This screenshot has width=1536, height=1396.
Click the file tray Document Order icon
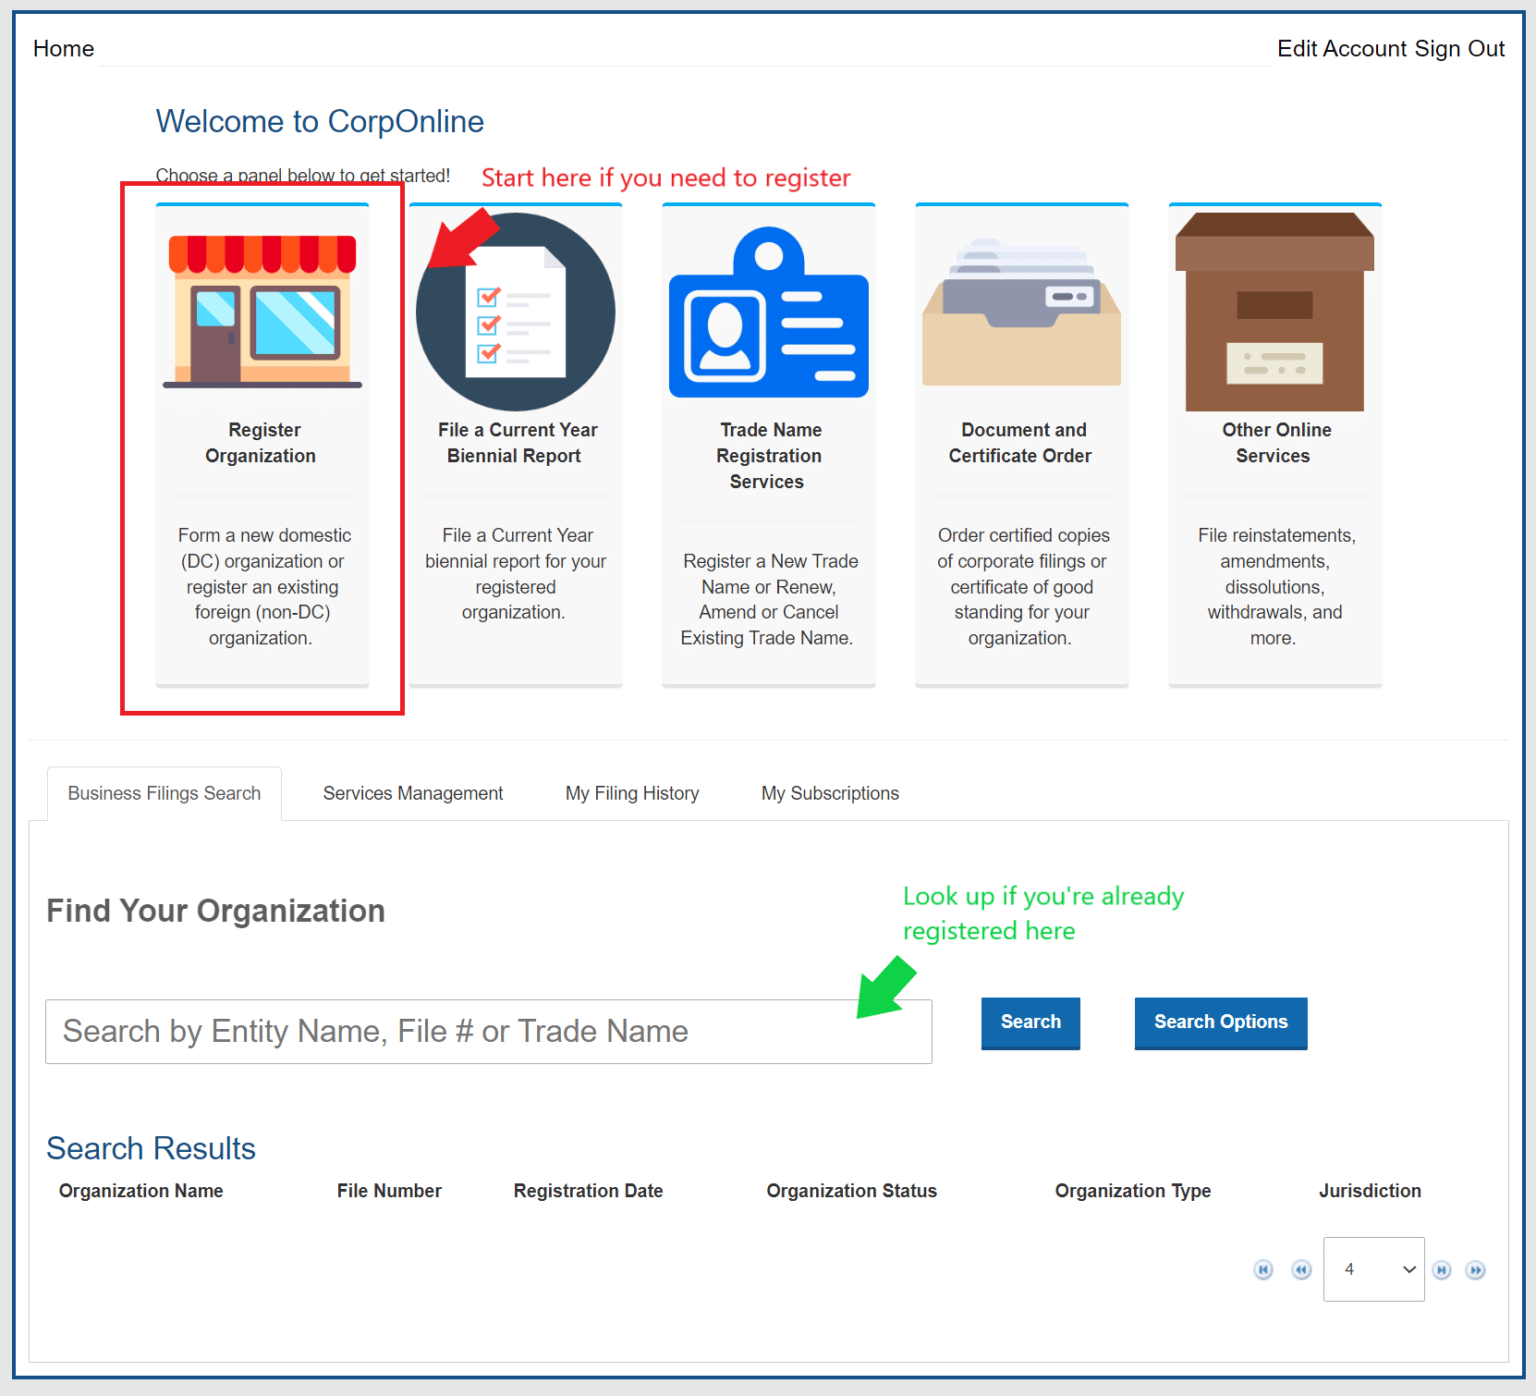(x=1022, y=312)
